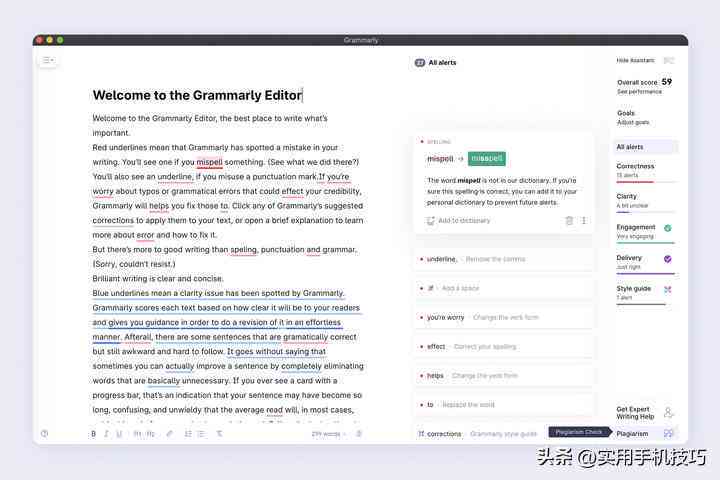The width and height of the screenshot is (720, 480).
Task: Click the Clarity progress bar
Action: [x=646, y=212]
